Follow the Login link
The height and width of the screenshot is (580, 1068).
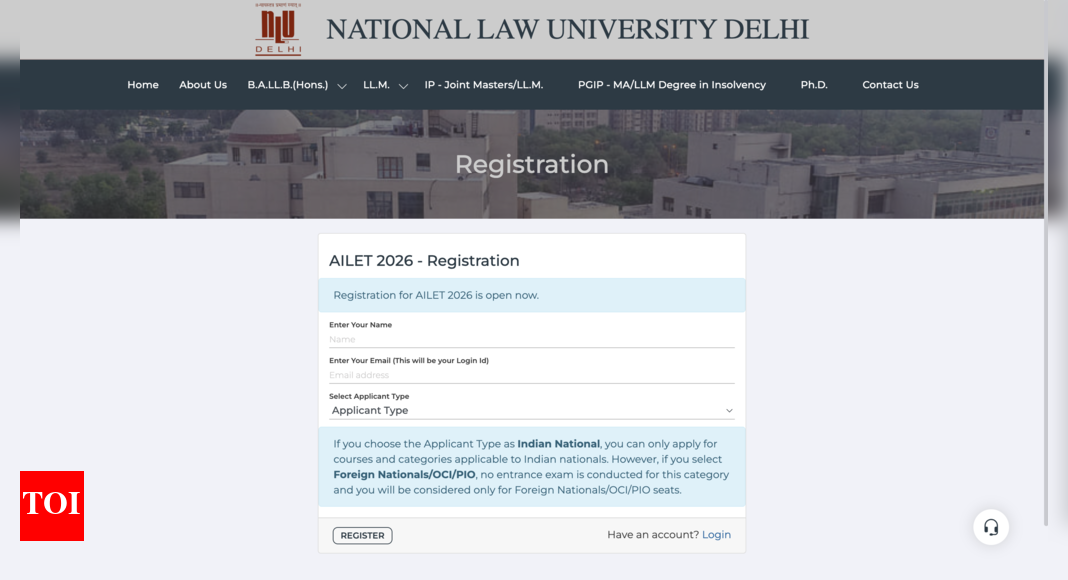(x=717, y=535)
